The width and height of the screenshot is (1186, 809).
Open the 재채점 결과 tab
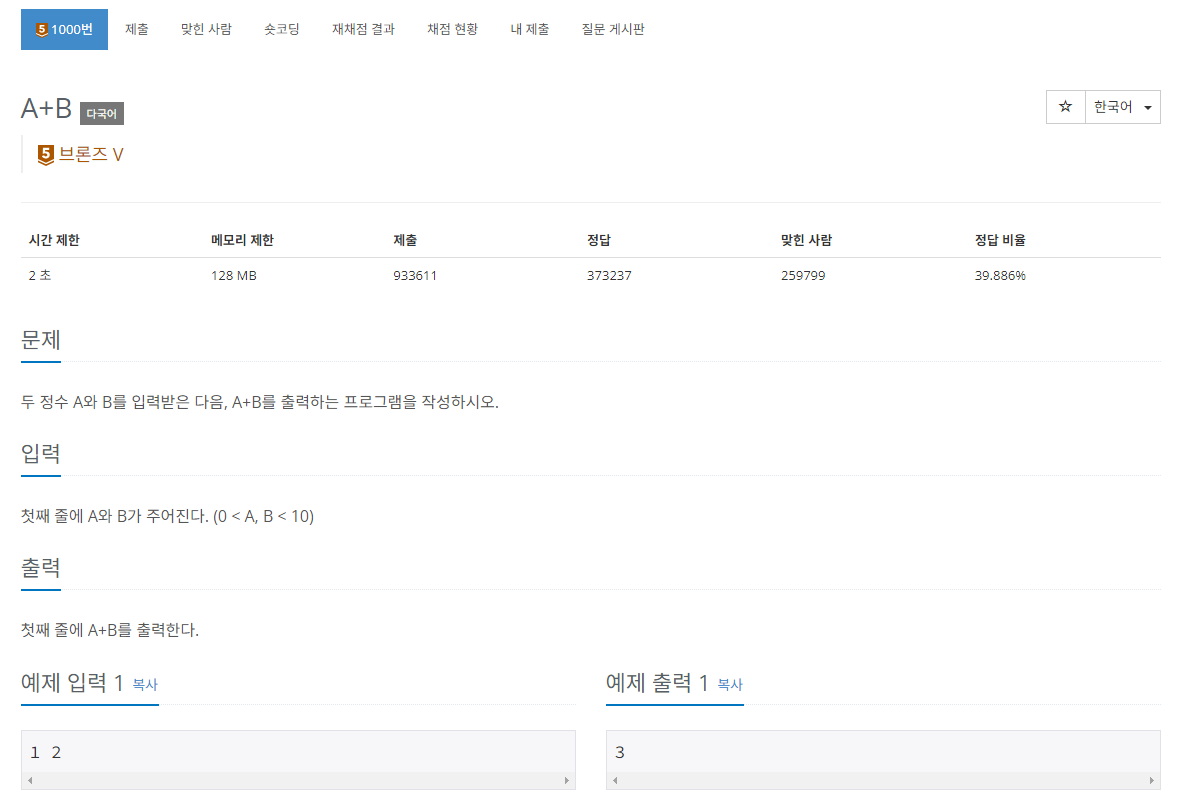pyautogui.click(x=363, y=29)
